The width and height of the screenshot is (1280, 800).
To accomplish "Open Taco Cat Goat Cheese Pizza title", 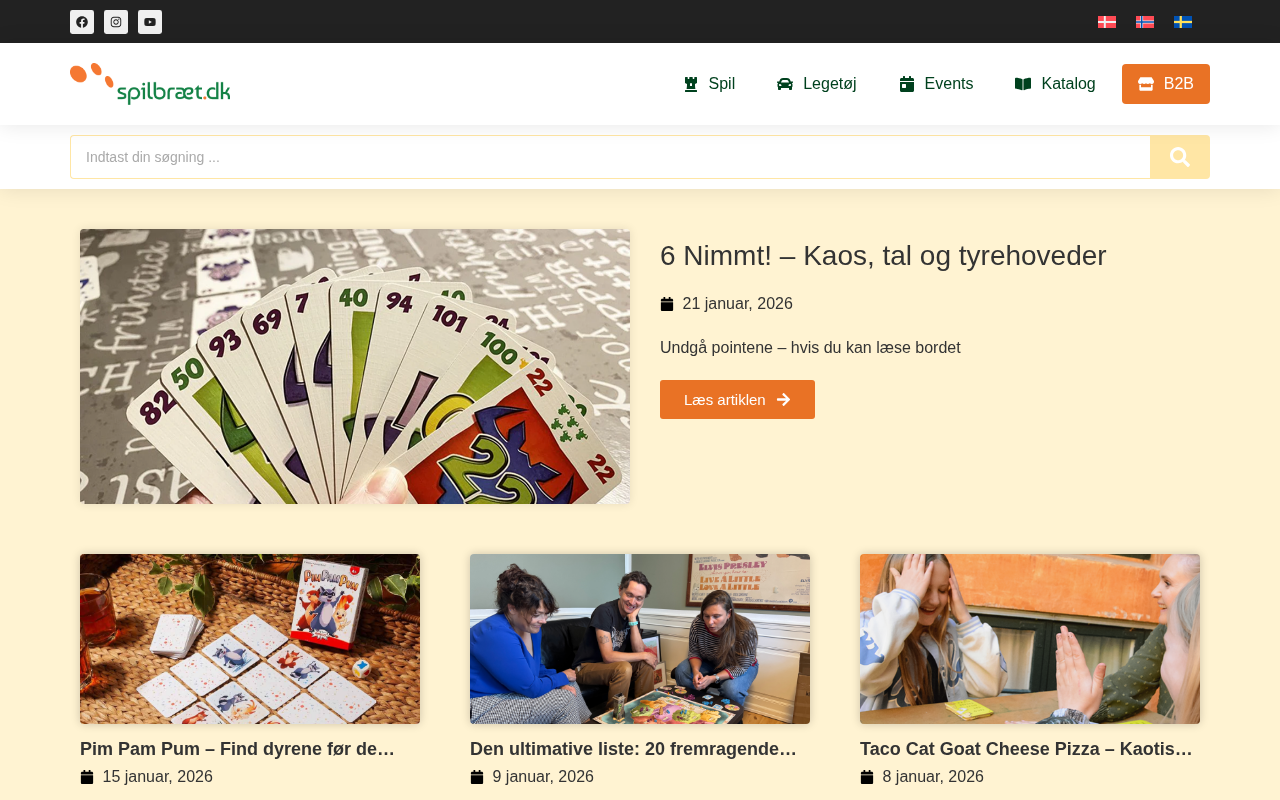I will coord(1027,749).
